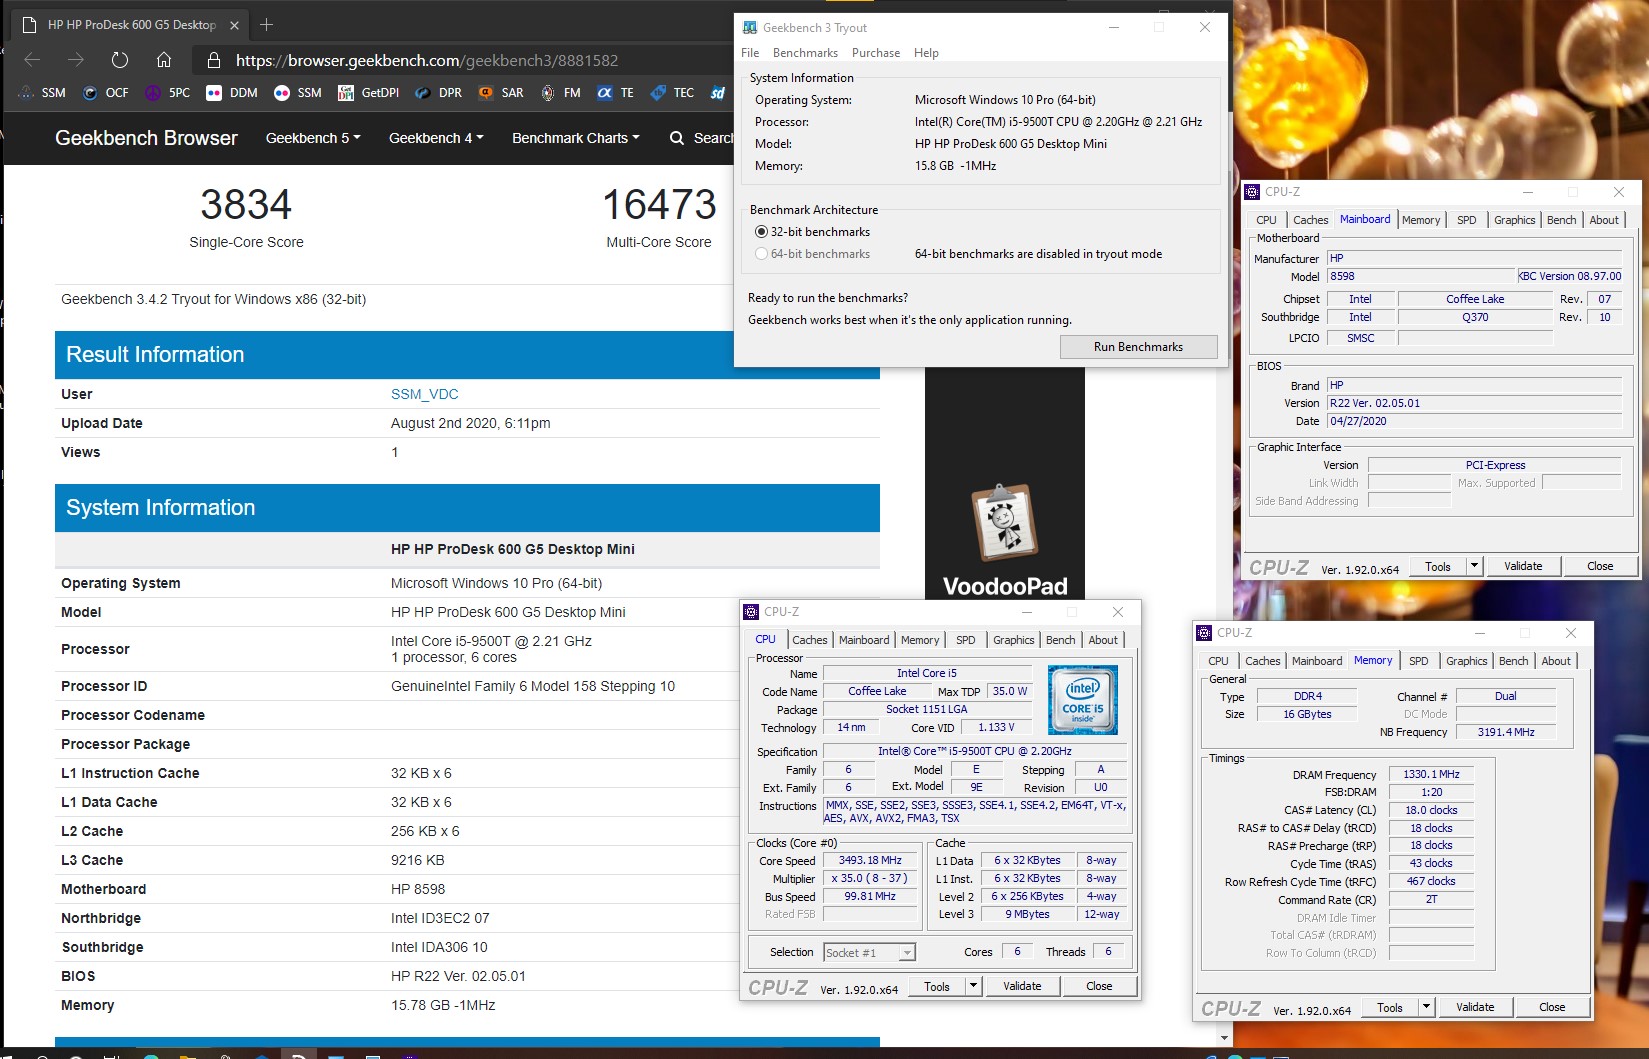Click the Core Speed value 3493.18 MHz
1649x1059 pixels.
click(870, 860)
